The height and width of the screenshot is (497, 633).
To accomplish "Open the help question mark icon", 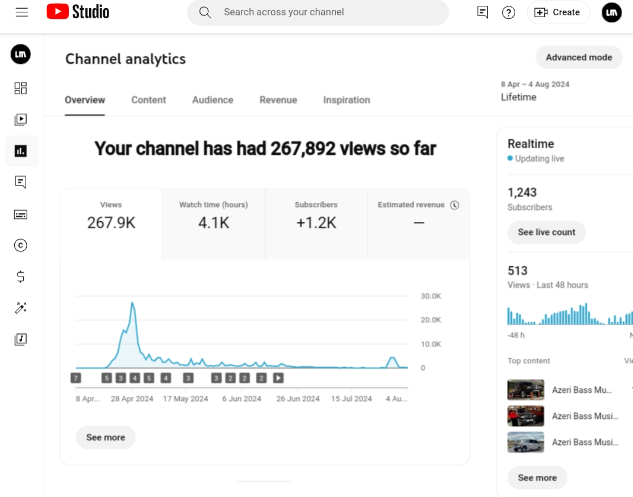I will click(508, 13).
